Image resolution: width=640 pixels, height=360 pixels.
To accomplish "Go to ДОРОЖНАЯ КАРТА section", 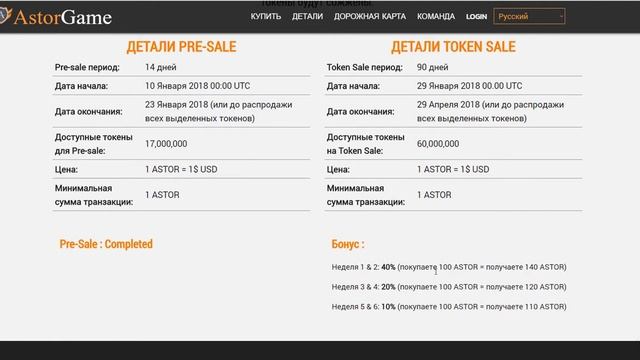I will (370, 16).
